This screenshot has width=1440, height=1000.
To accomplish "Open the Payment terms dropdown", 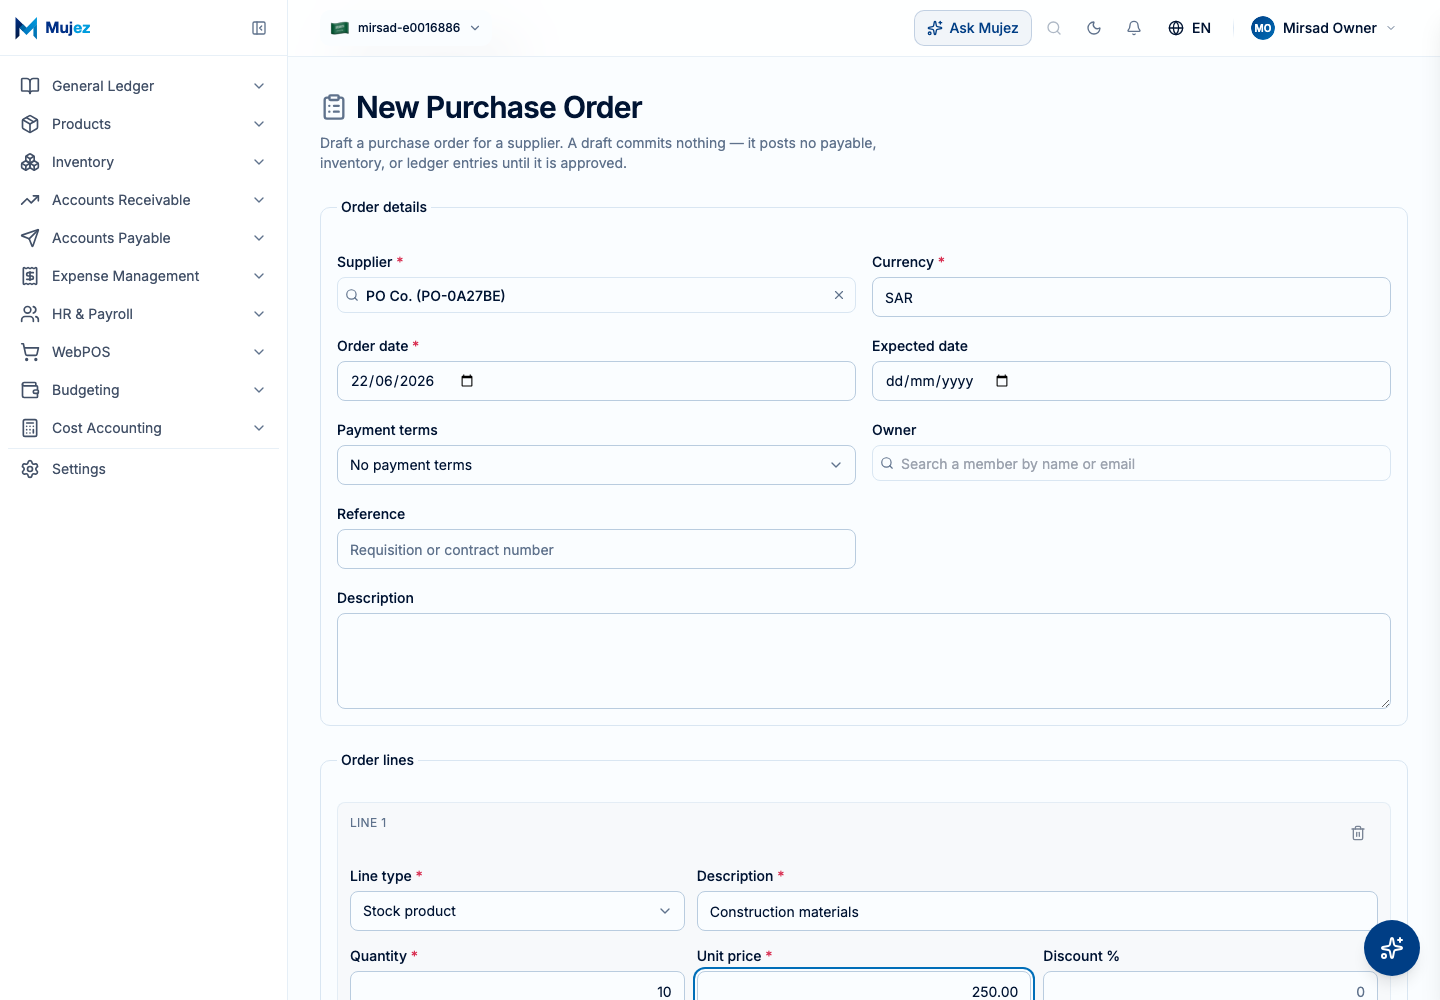I will (x=596, y=465).
